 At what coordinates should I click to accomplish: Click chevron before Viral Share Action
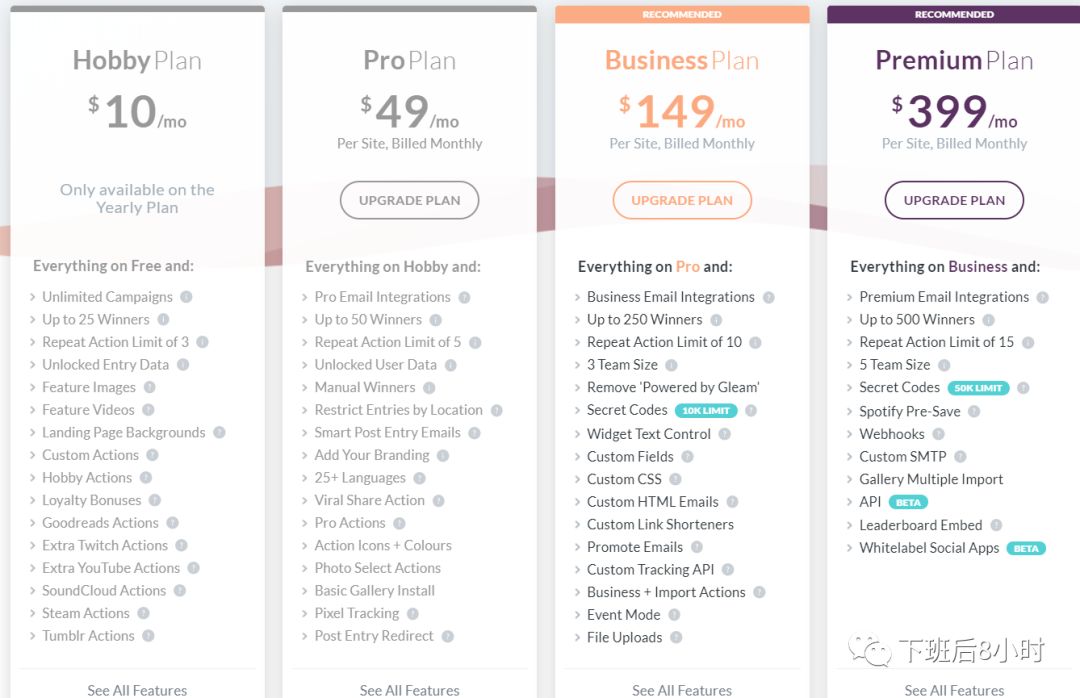point(304,501)
